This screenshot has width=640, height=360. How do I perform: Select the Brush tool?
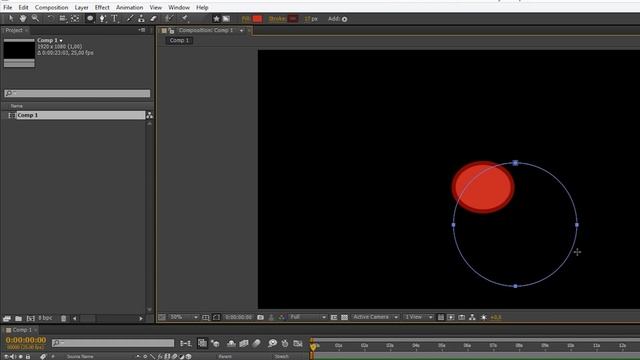coord(129,19)
